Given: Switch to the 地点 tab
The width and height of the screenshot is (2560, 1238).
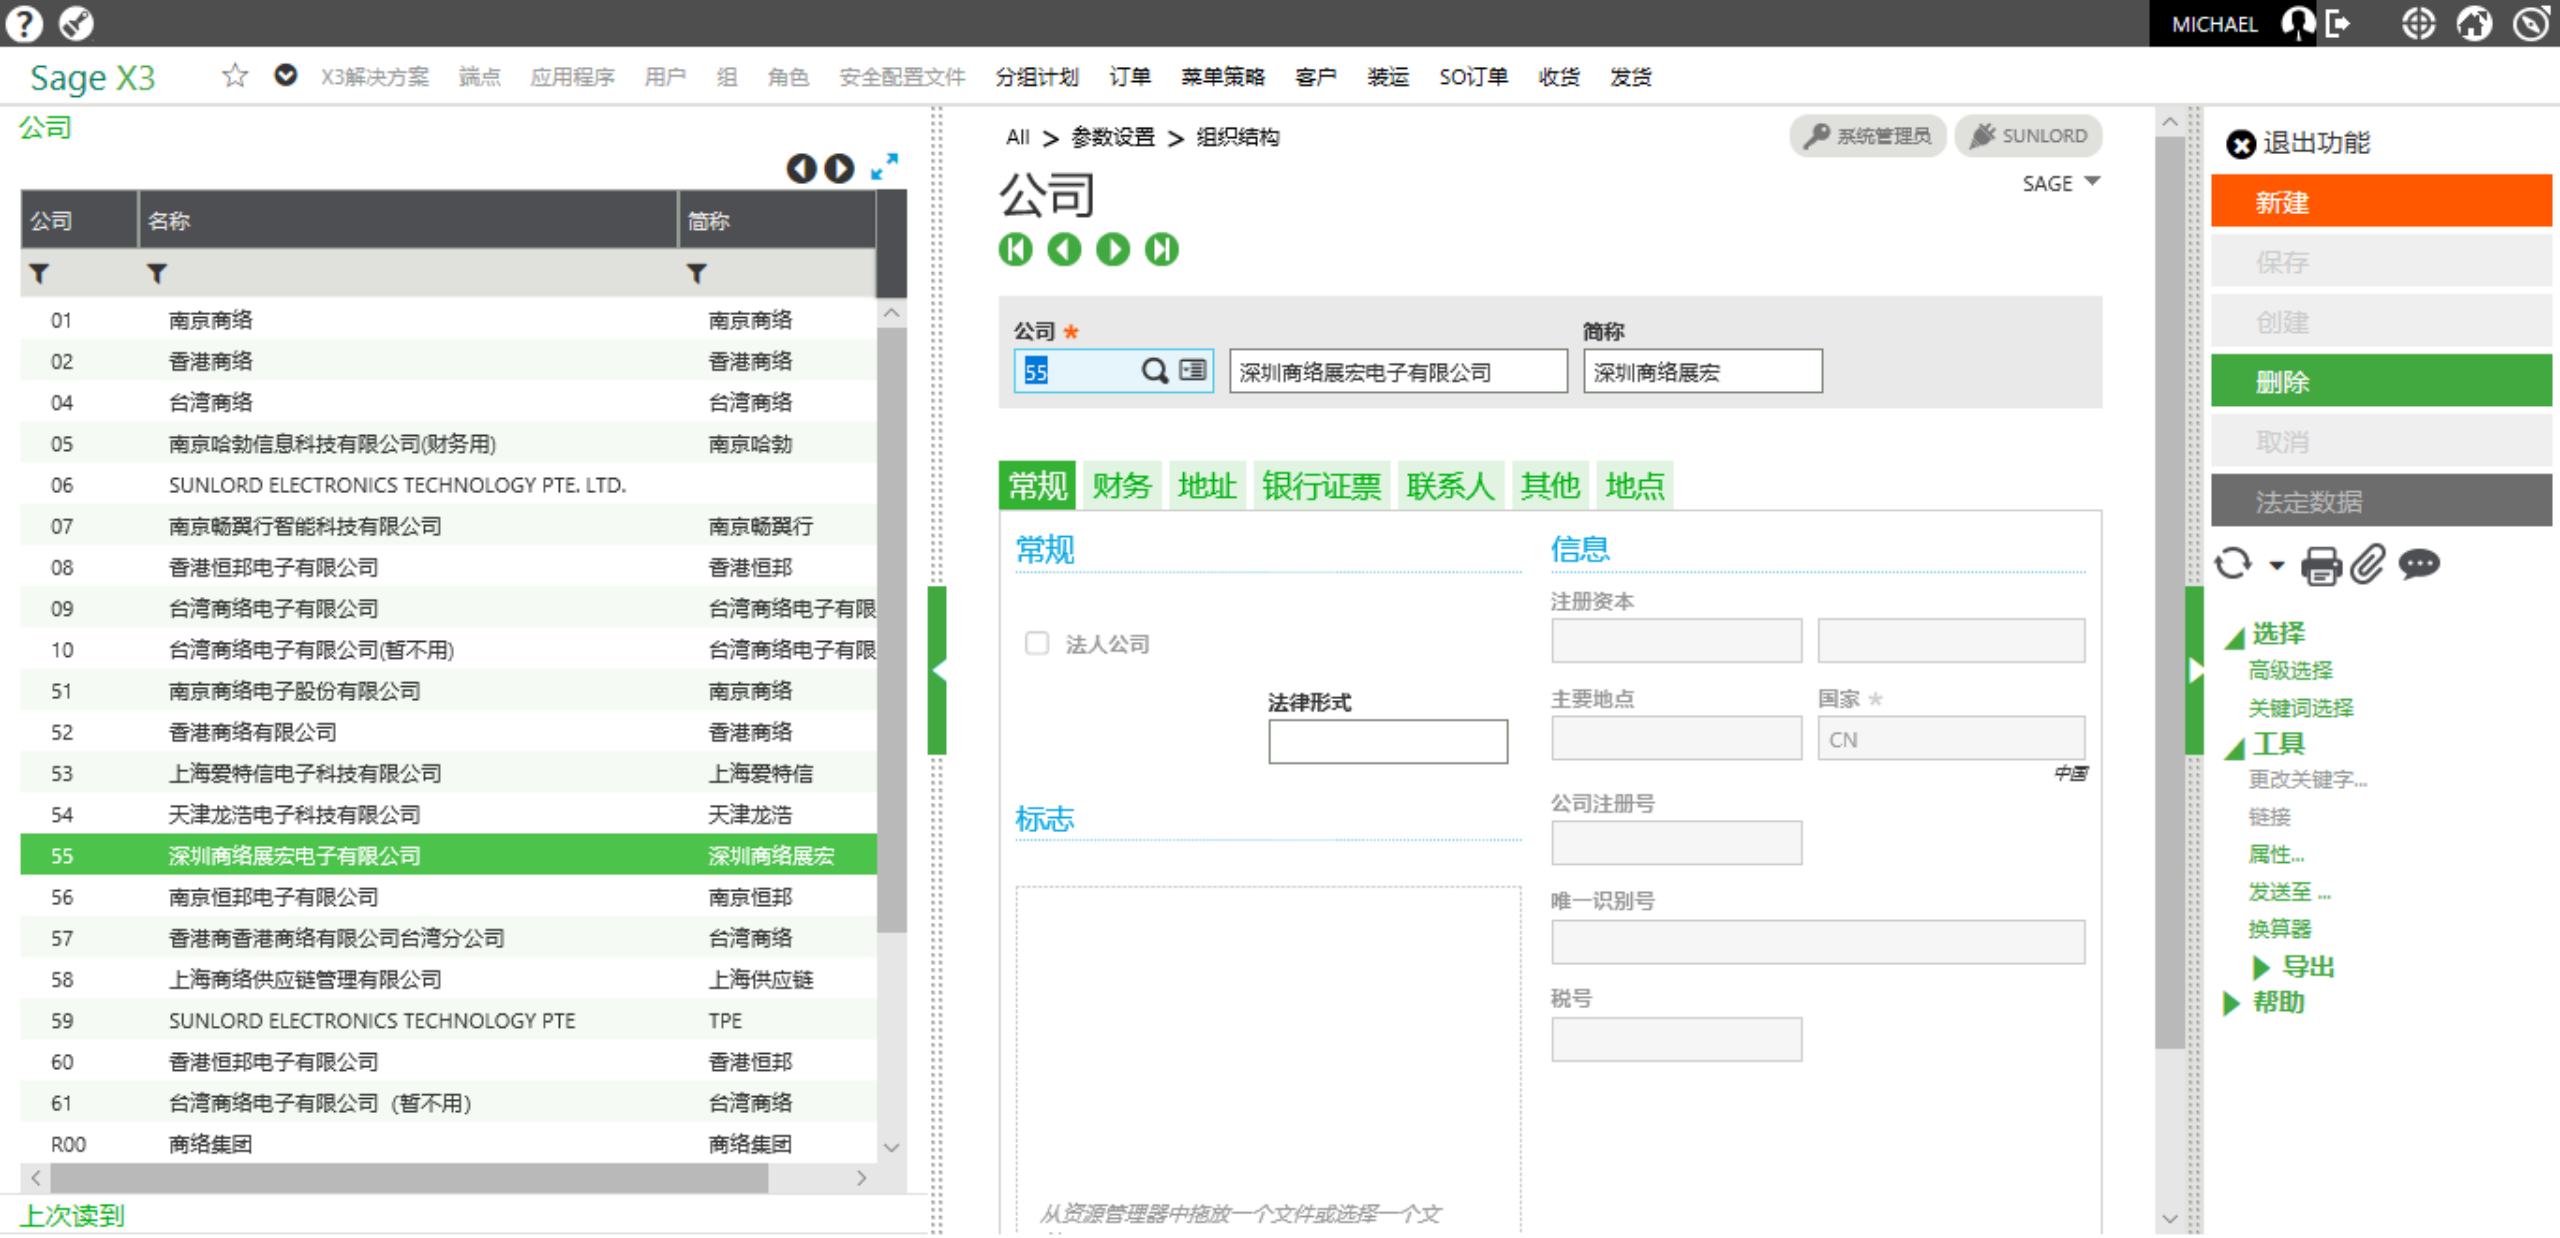Looking at the screenshot, I should [1634, 486].
